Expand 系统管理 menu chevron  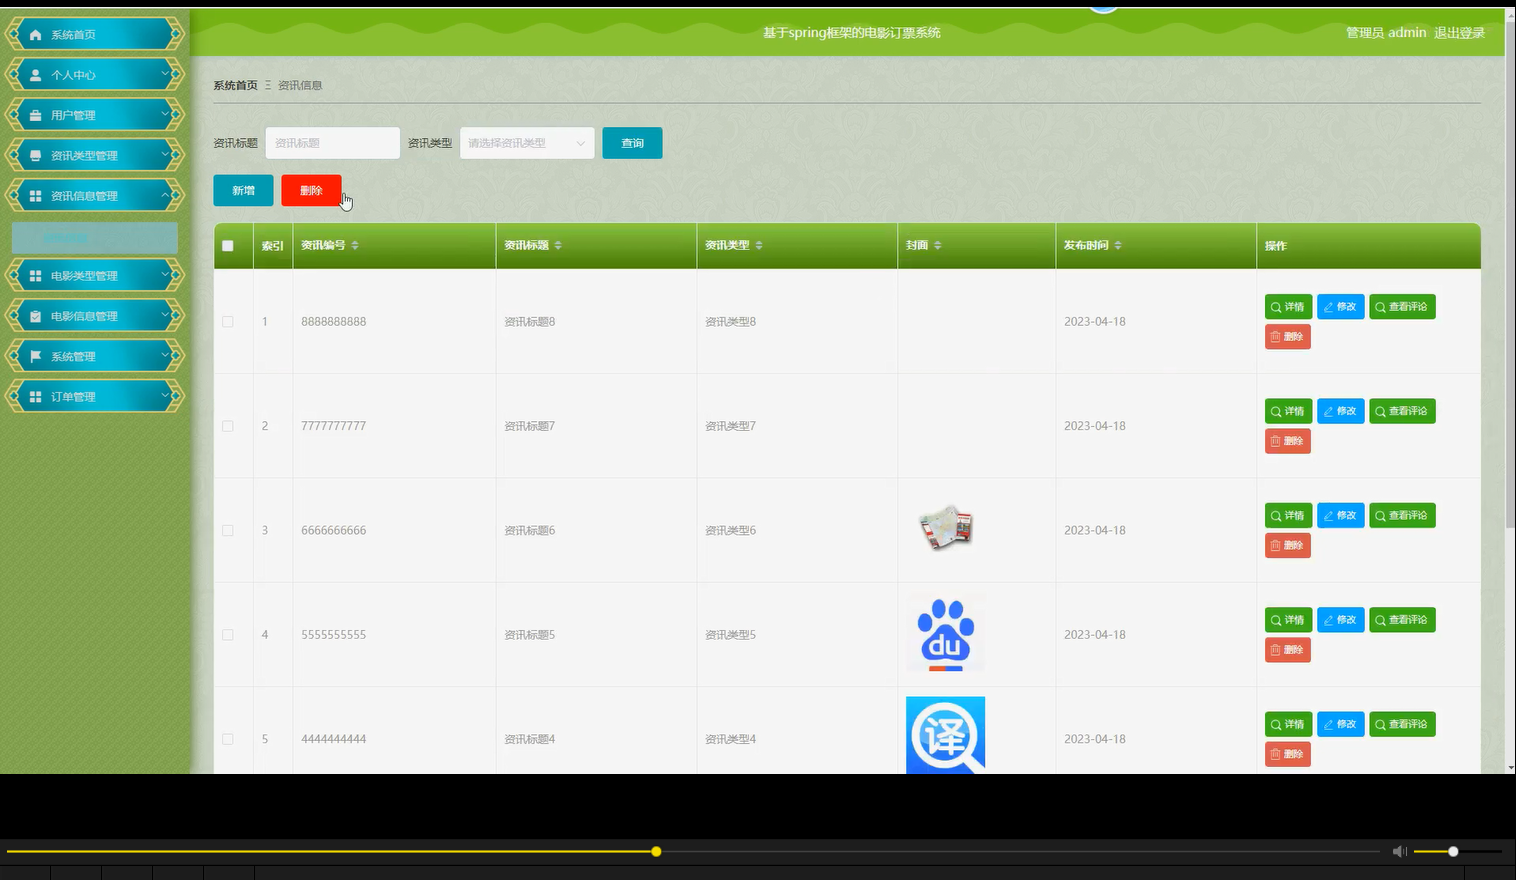165,355
